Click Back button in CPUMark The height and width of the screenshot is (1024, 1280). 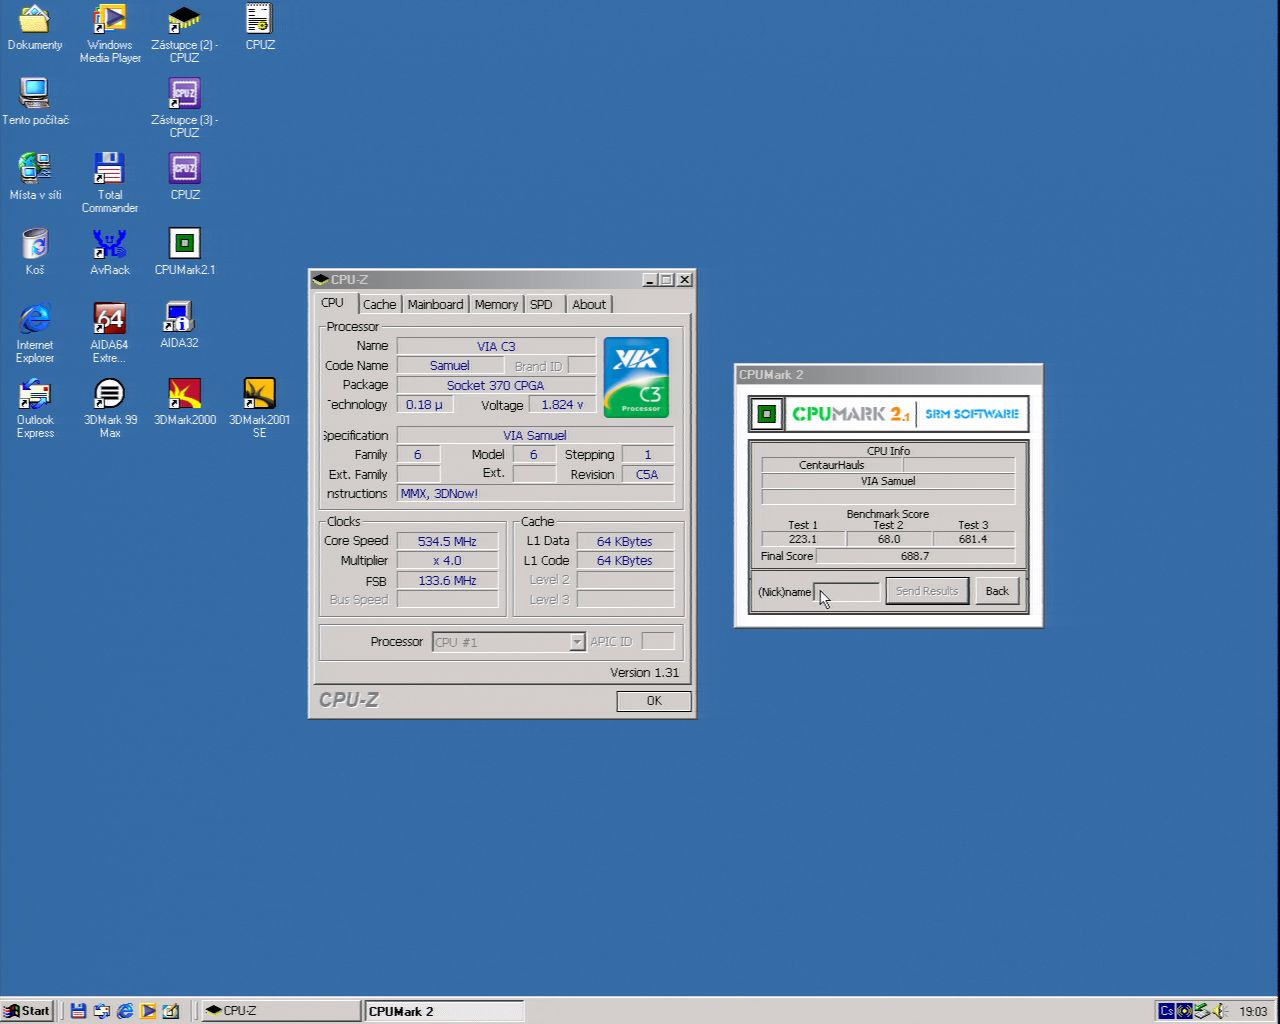(997, 591)
